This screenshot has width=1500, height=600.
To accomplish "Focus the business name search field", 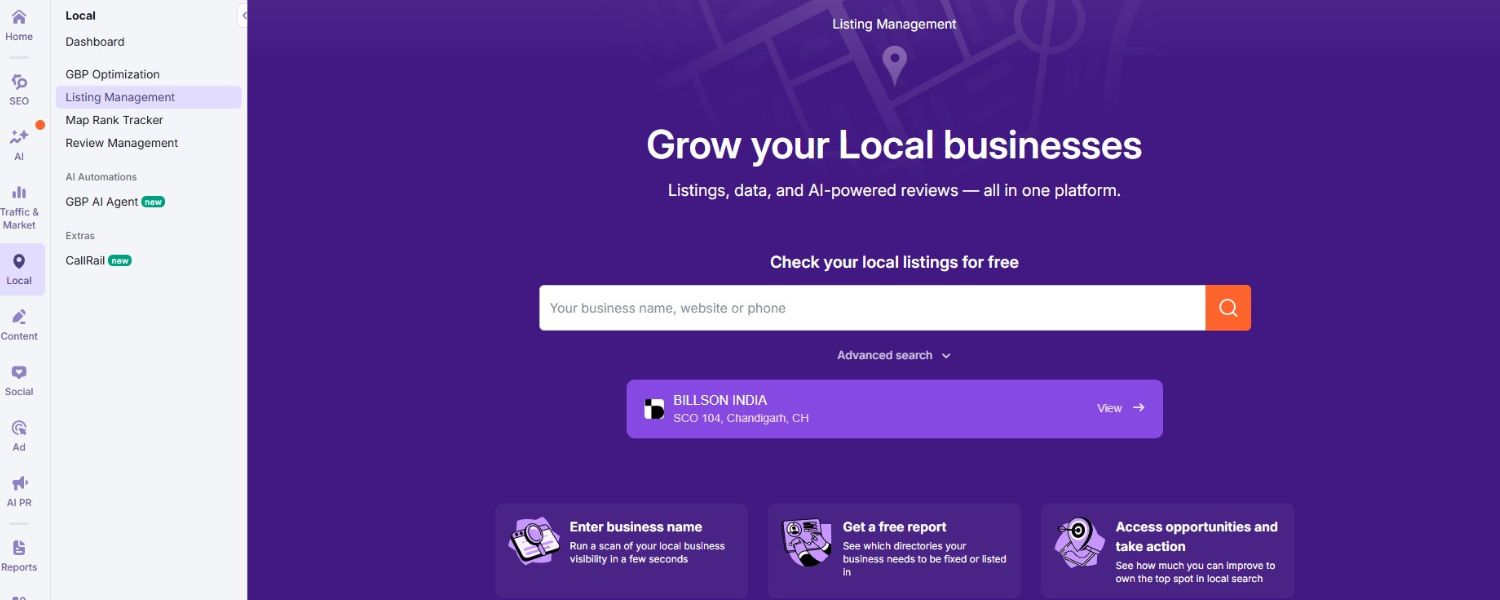I will pyautogui.click(x=872, y=308).
